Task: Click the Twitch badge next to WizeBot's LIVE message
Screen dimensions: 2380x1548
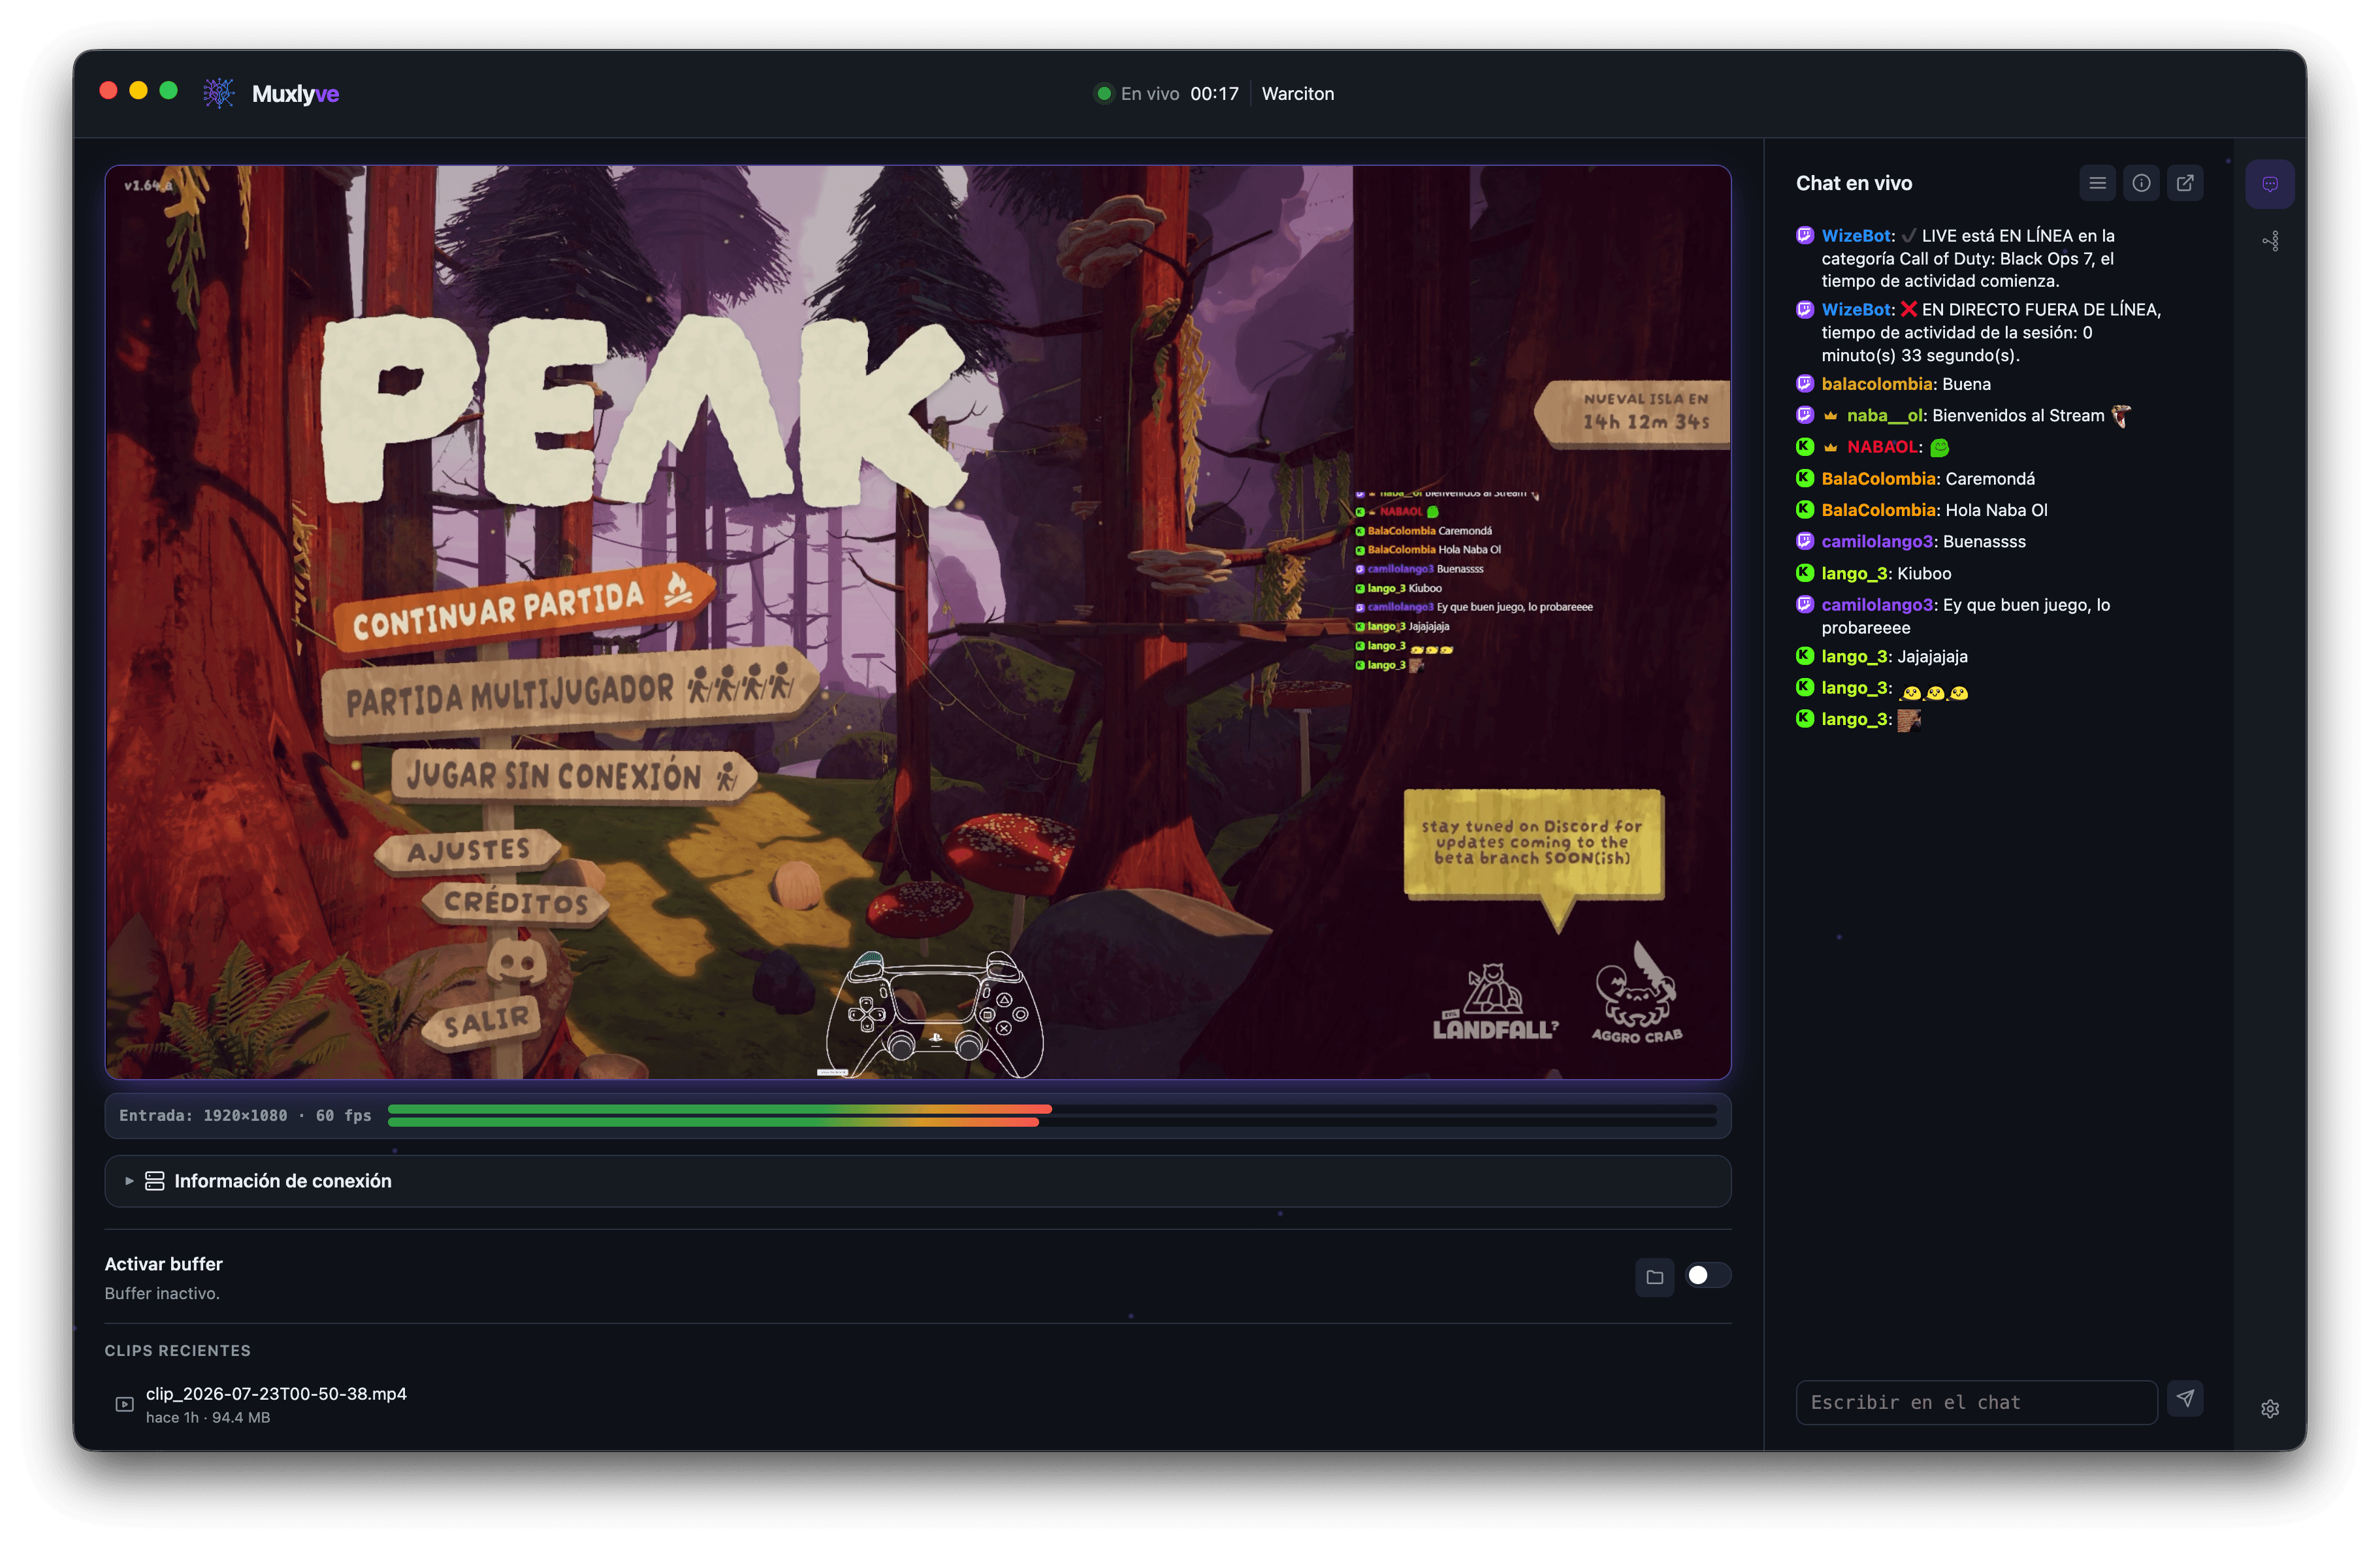Action: (1805, 235)
